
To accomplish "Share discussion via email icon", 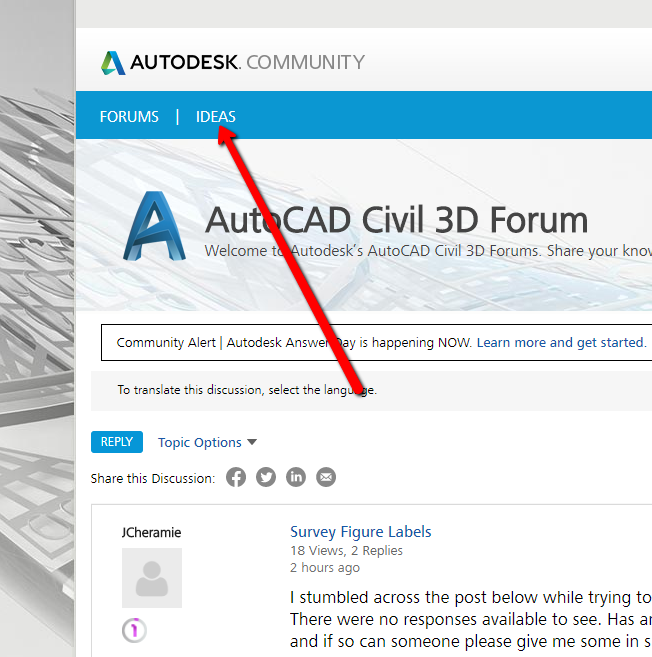I will coord(326,477).
